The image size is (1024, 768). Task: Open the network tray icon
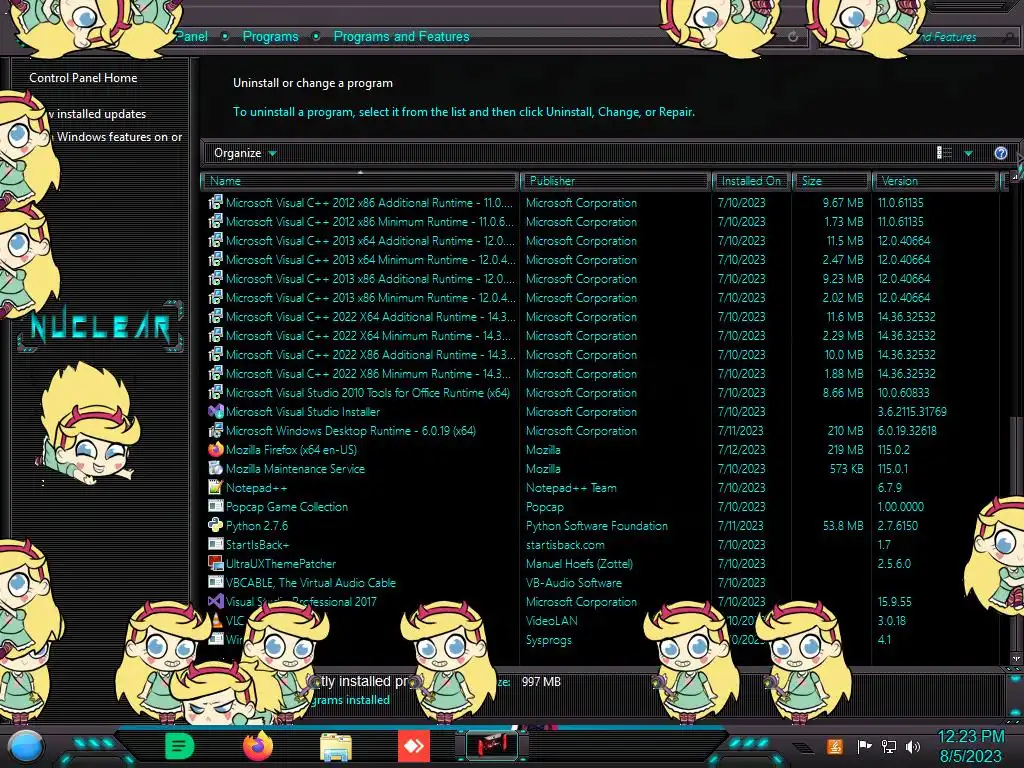pos(889,746)
